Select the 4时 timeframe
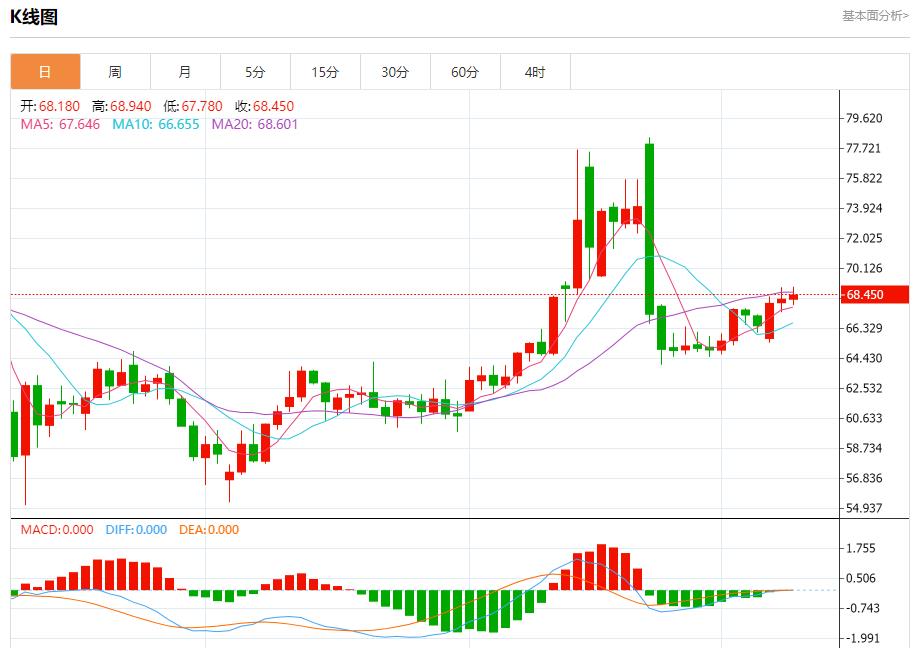 click(534, 71)
